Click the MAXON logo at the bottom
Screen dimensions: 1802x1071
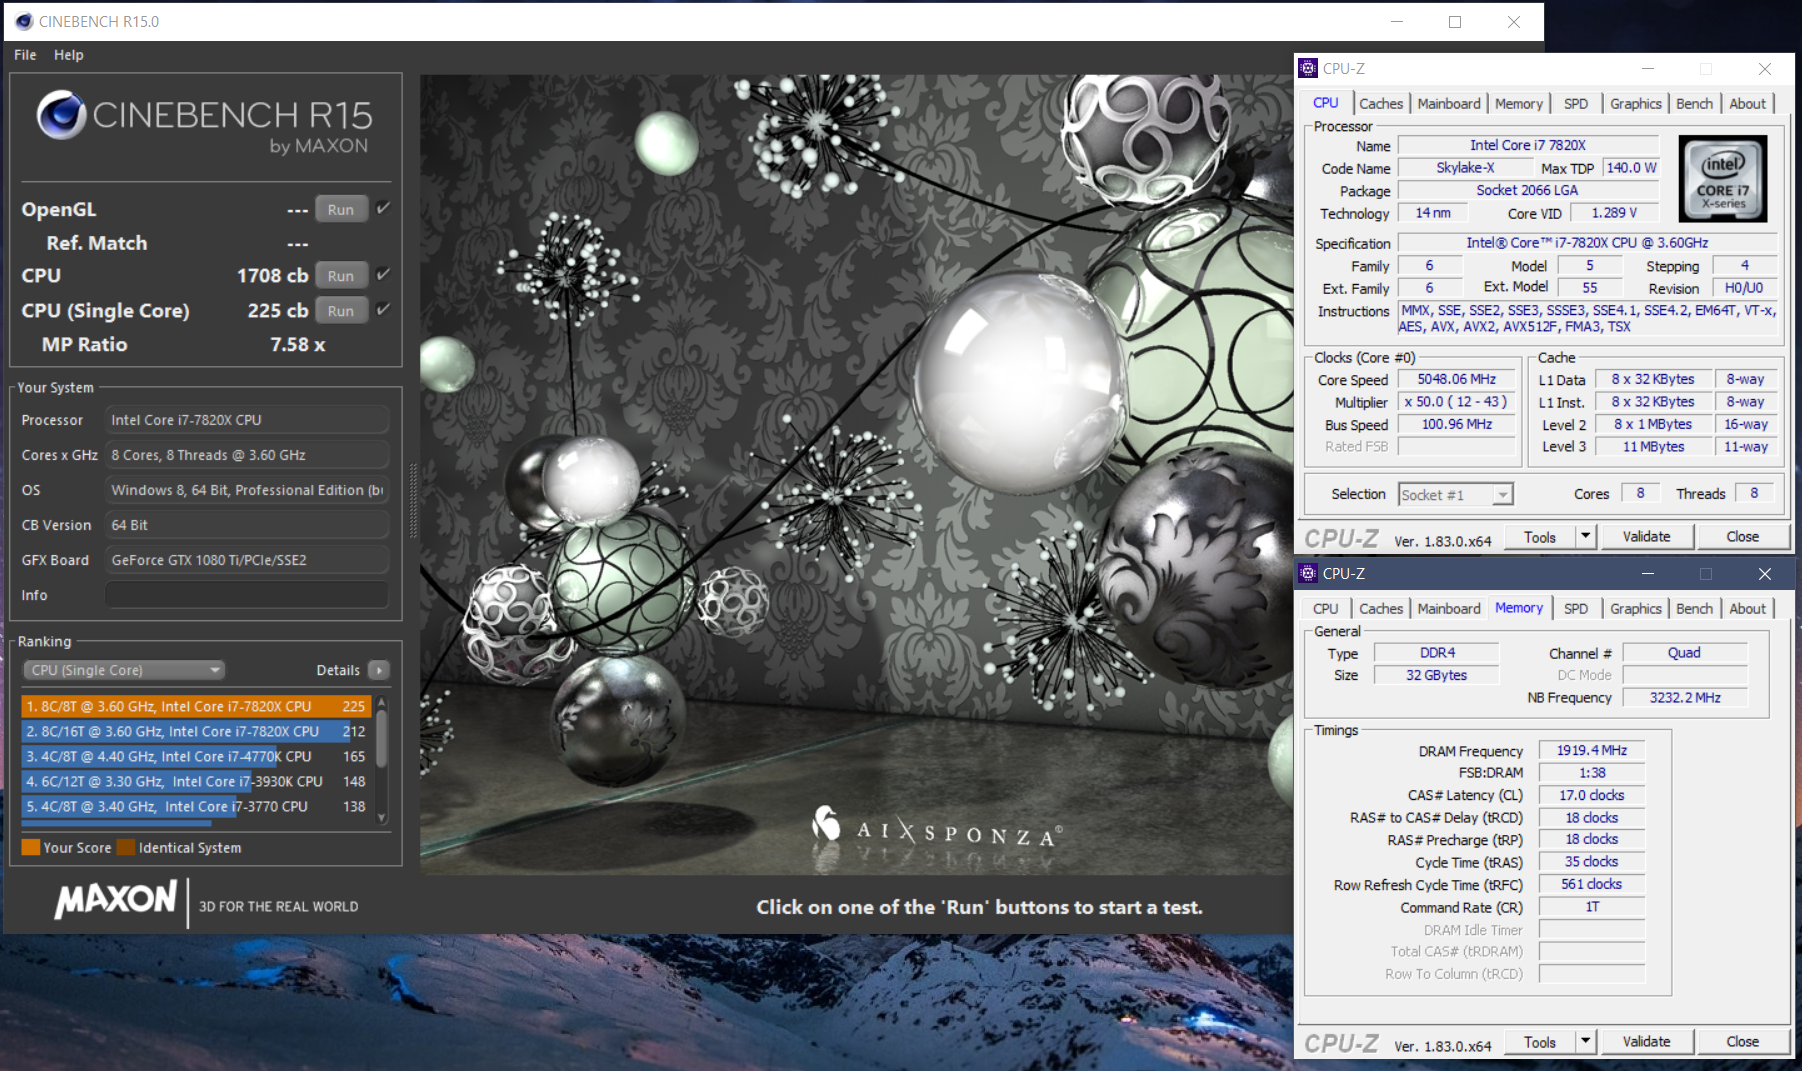click(116, 899)
